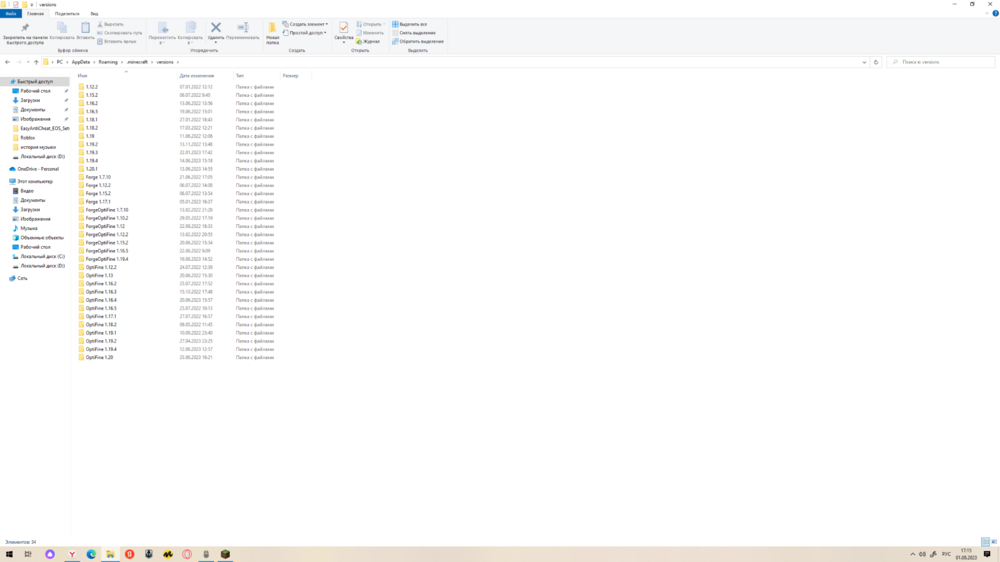Open the Файл (File) tab
Viewport: 1000px width, 562px height.
(11, 13)
